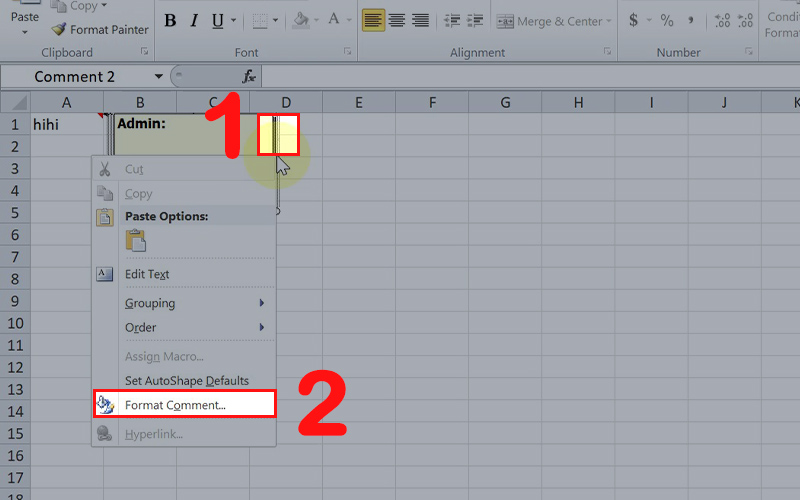Apply Percent Style format
This screenshot has height=500, width=800.
click(667, 20)
